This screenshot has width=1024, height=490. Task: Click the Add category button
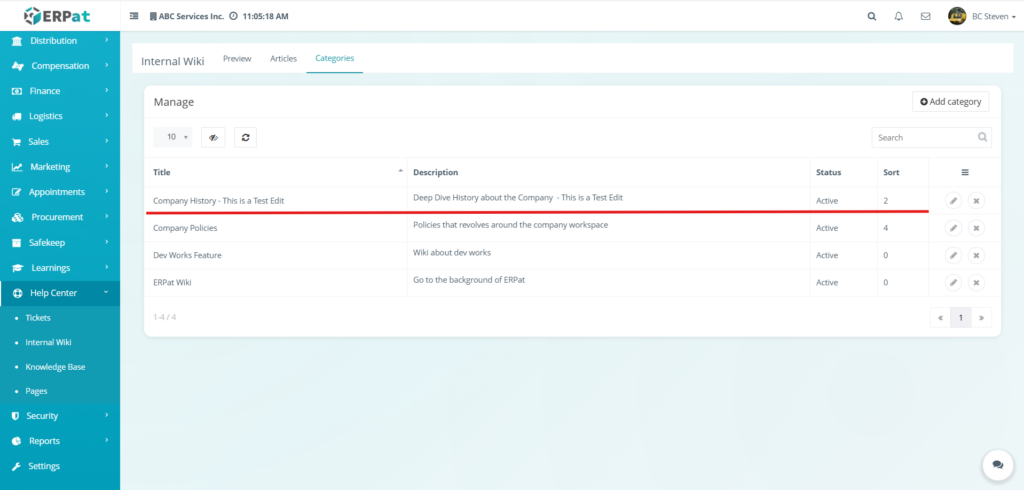(x=950, y=102)
